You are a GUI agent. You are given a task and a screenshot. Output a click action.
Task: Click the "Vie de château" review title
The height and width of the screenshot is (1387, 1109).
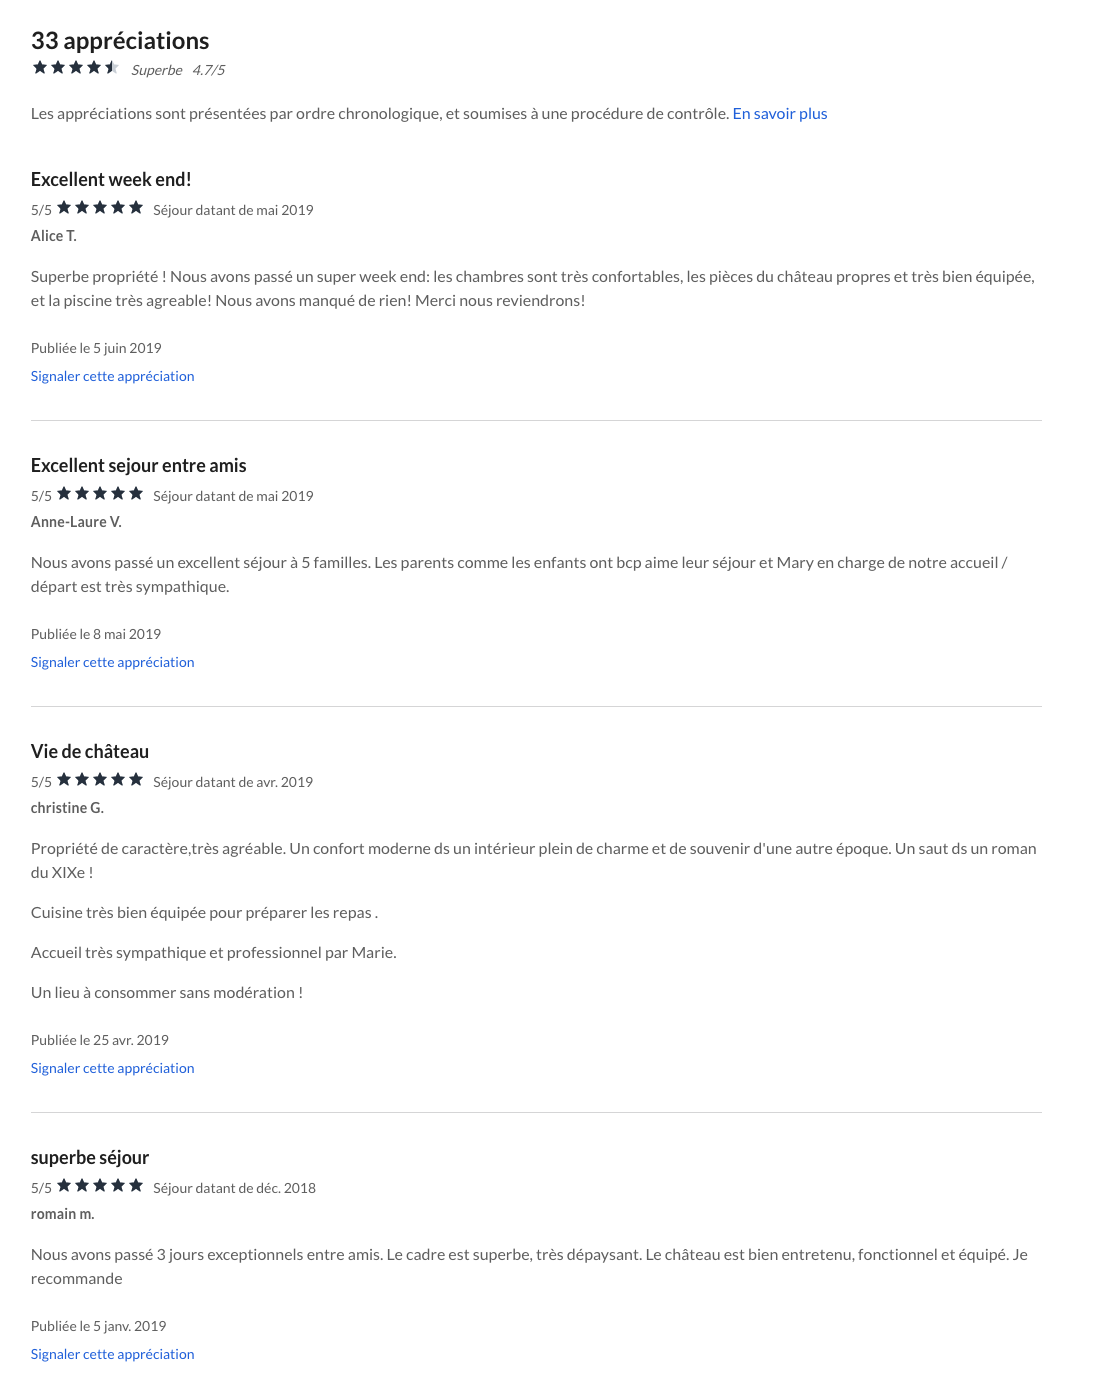click(x=90, y=752)
